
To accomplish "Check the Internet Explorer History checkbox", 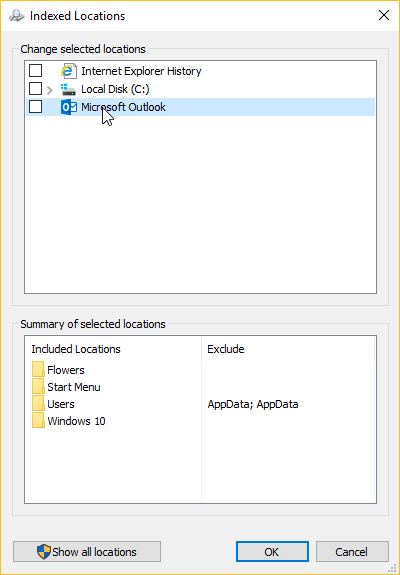I will (x=36, y=71).
